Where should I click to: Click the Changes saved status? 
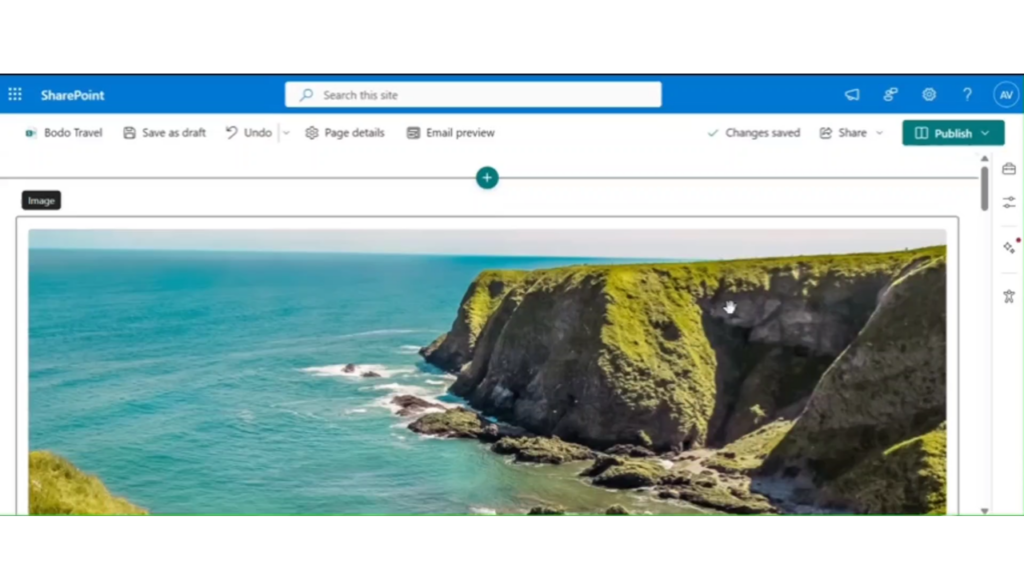754,133
